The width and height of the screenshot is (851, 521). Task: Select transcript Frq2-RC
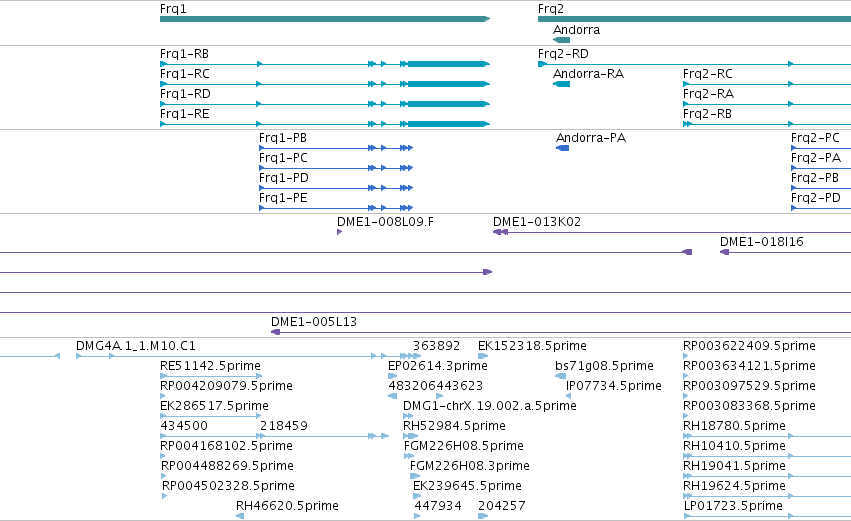point(708,74)
